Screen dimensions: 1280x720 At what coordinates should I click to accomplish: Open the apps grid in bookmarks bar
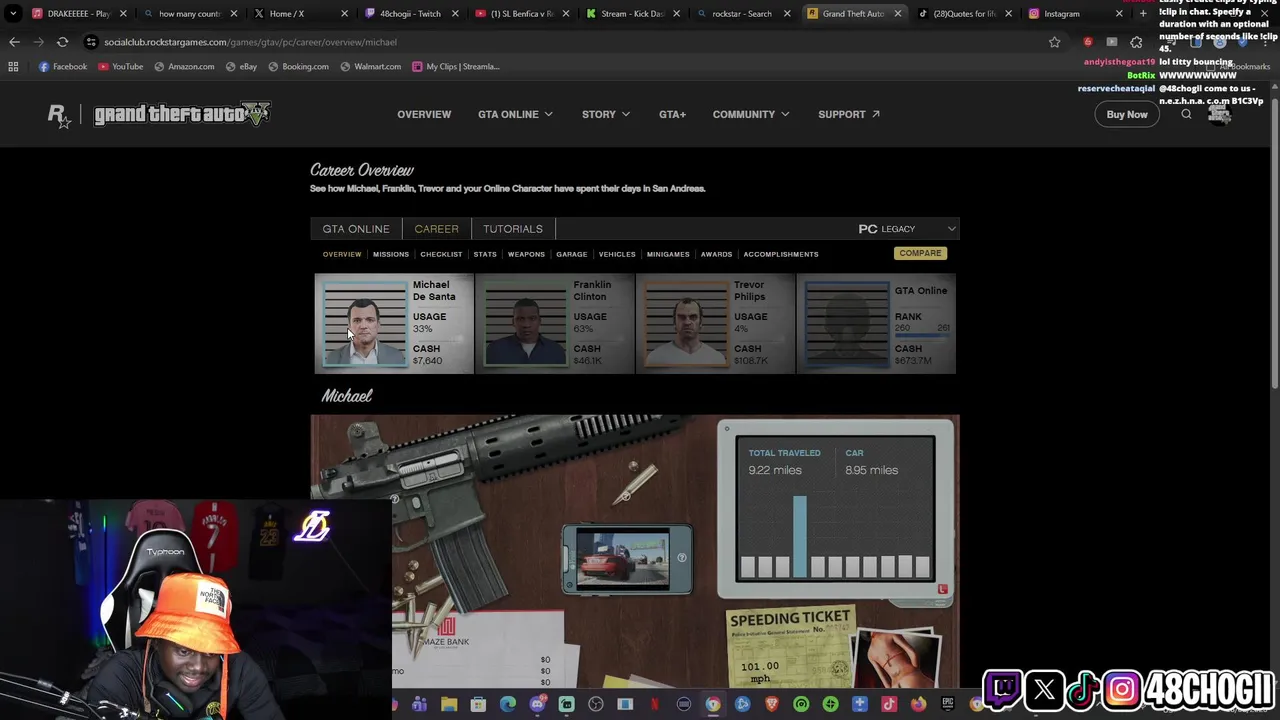pyautogui.click(x=13, y=66)
